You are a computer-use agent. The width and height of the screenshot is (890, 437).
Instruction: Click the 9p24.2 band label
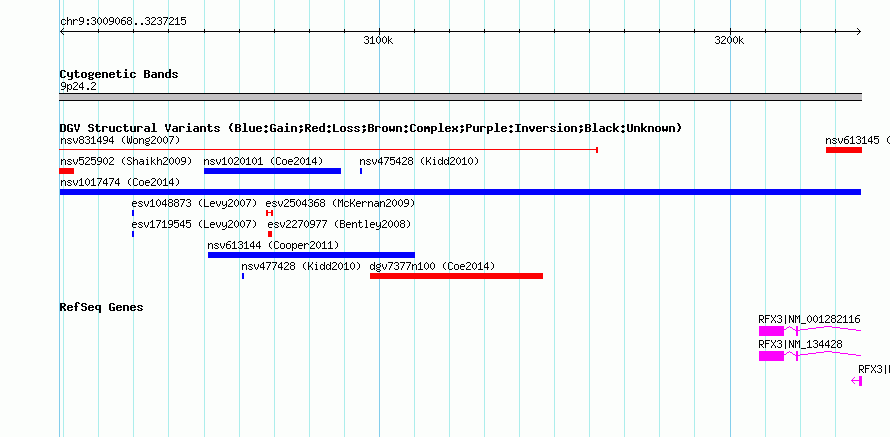click(78, 86)
